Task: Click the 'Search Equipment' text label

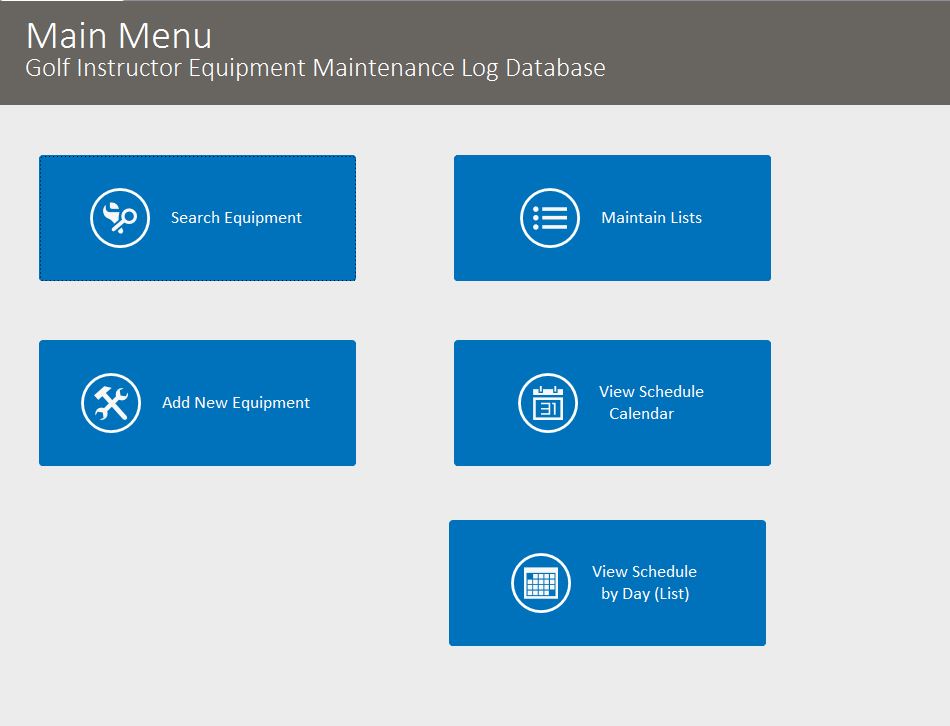Action: tap(236, 217)
